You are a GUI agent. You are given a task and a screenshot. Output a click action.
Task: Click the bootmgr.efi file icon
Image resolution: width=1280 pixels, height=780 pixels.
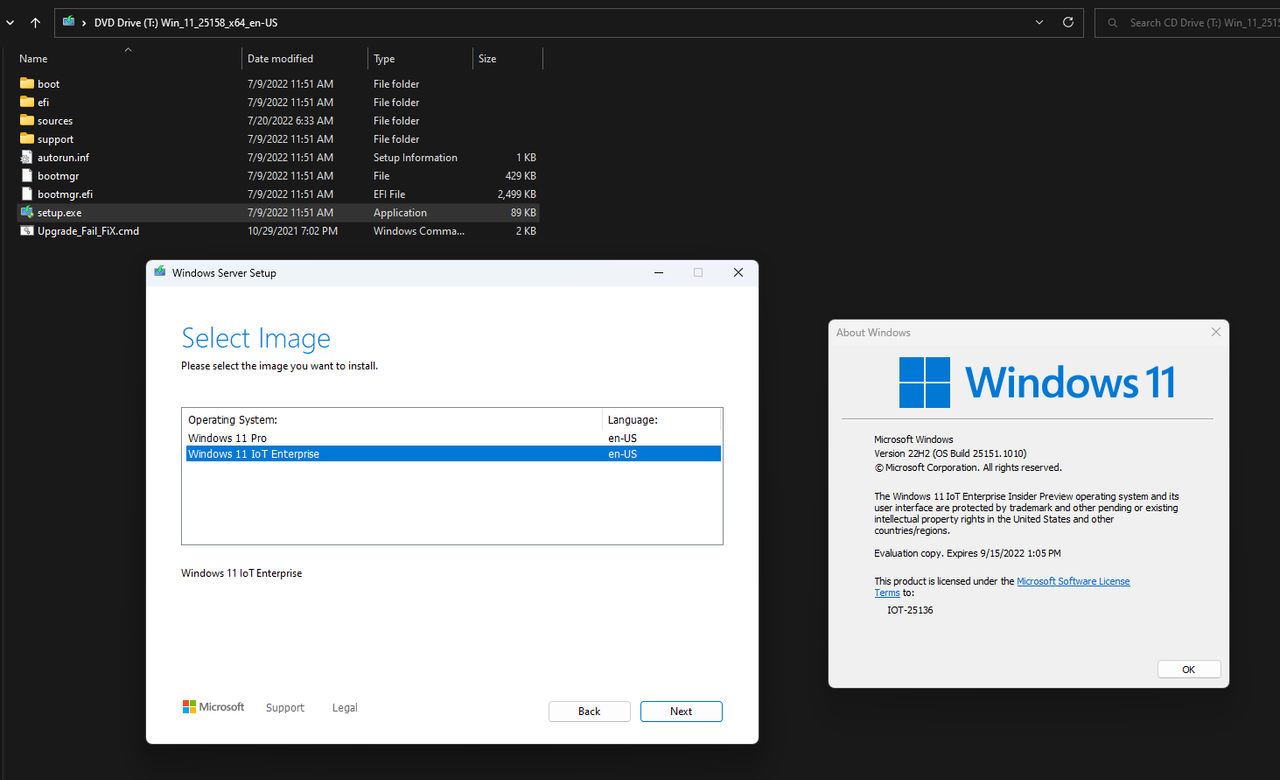(x=27, y=194)
